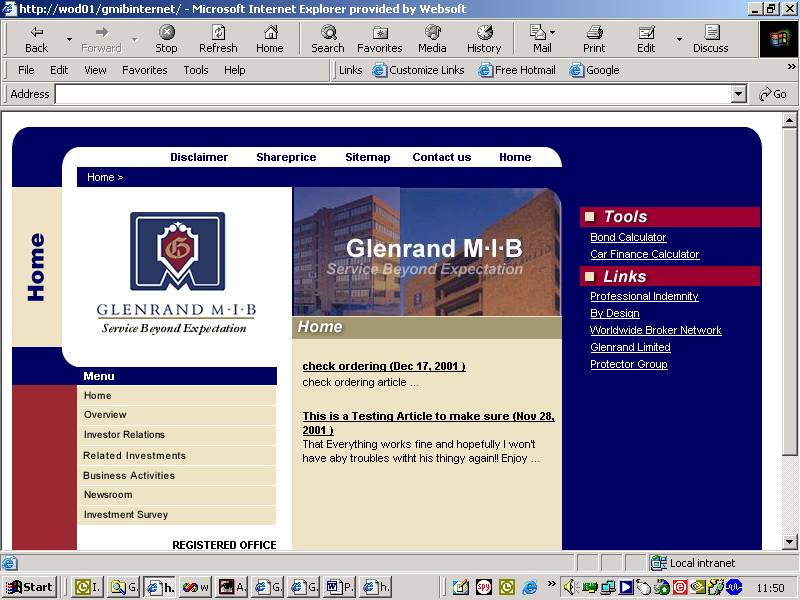Open Free Hotmail link shortcut
800x600 pixels.
point(517,70)
